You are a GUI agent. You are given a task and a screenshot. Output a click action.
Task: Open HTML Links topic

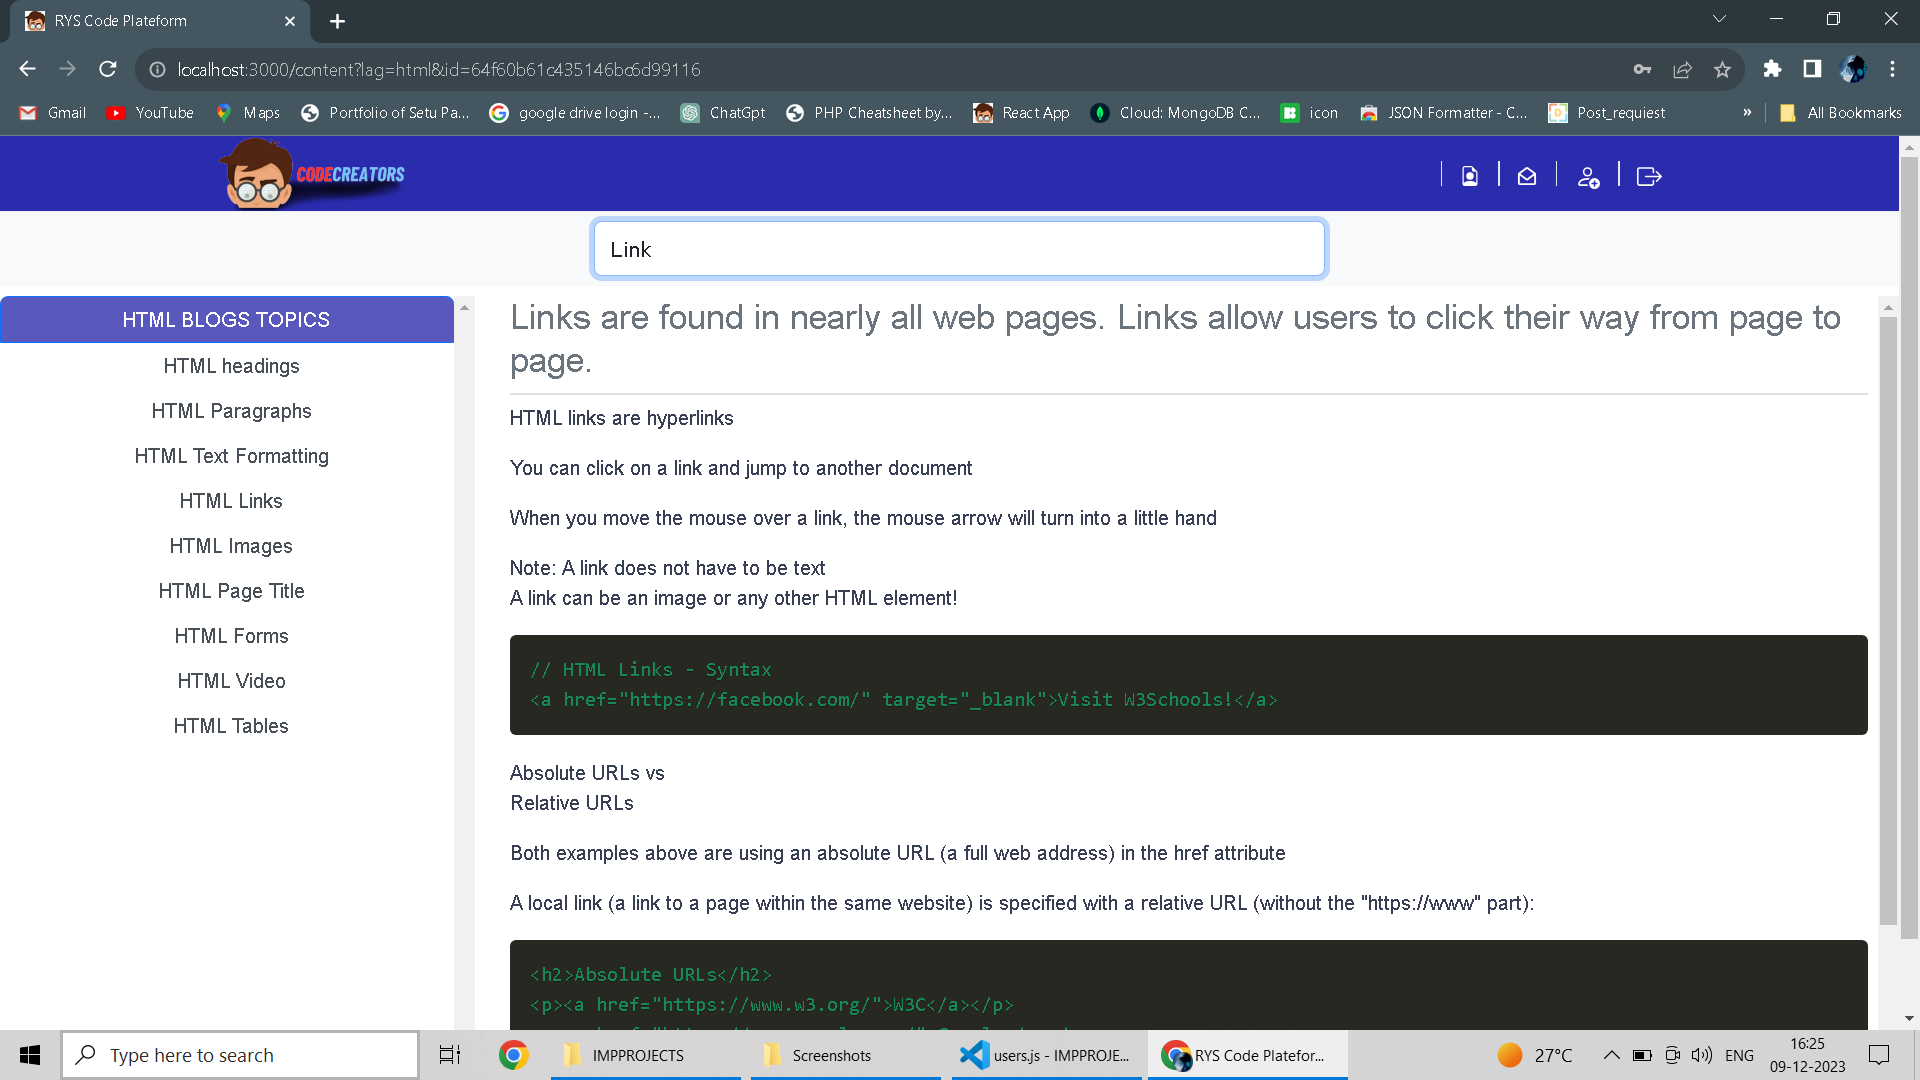231,501
